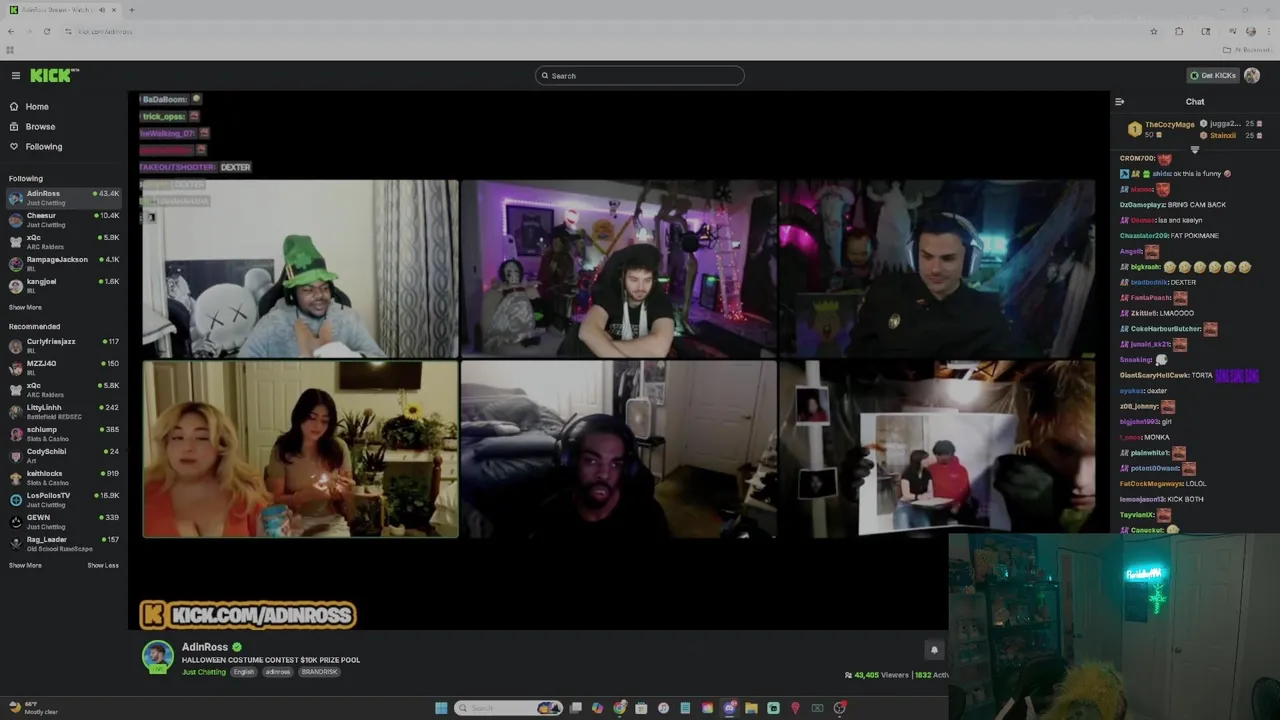Select the BRANDRISK tag
This screenshot has height=720, width=1280.
(320, 672)
